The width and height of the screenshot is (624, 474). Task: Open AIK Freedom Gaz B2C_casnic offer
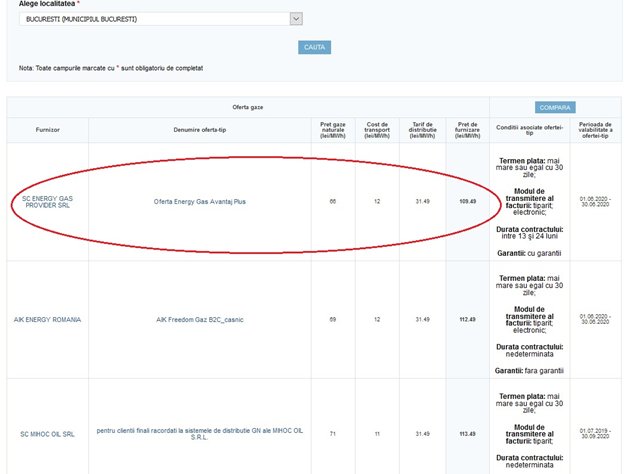point(200,319)
